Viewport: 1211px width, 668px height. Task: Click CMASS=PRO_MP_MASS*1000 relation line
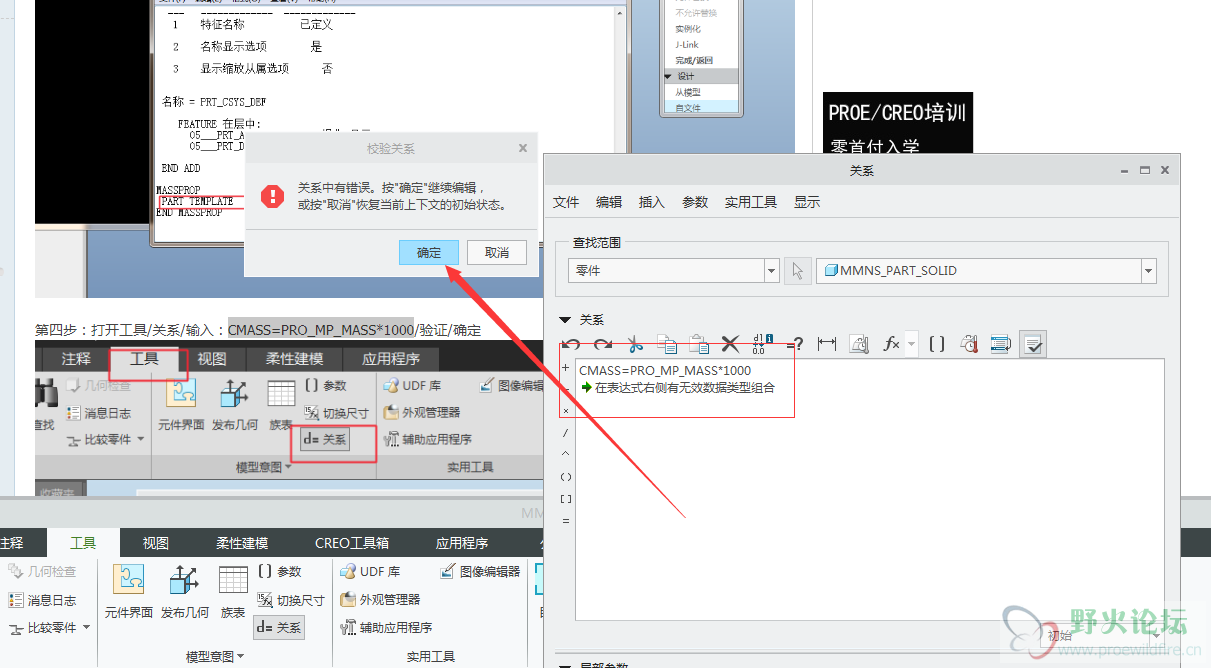(665, 371)
